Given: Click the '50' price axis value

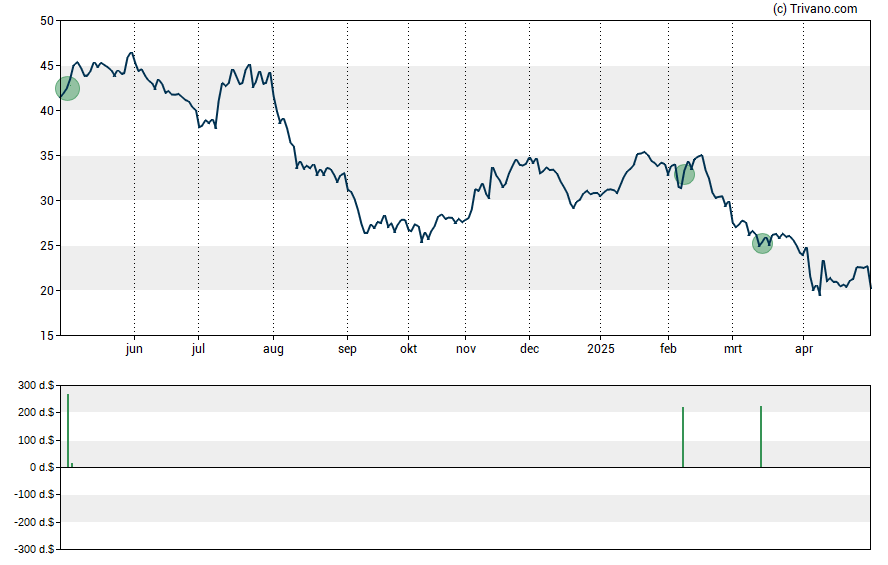Looking at the screenshot, I should point(47,21).
